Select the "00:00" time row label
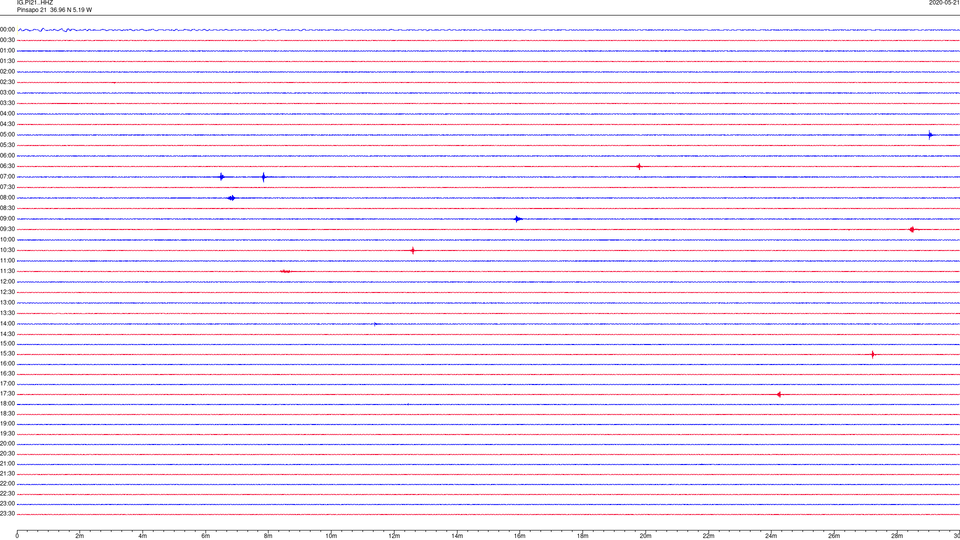 pos(7,29)
